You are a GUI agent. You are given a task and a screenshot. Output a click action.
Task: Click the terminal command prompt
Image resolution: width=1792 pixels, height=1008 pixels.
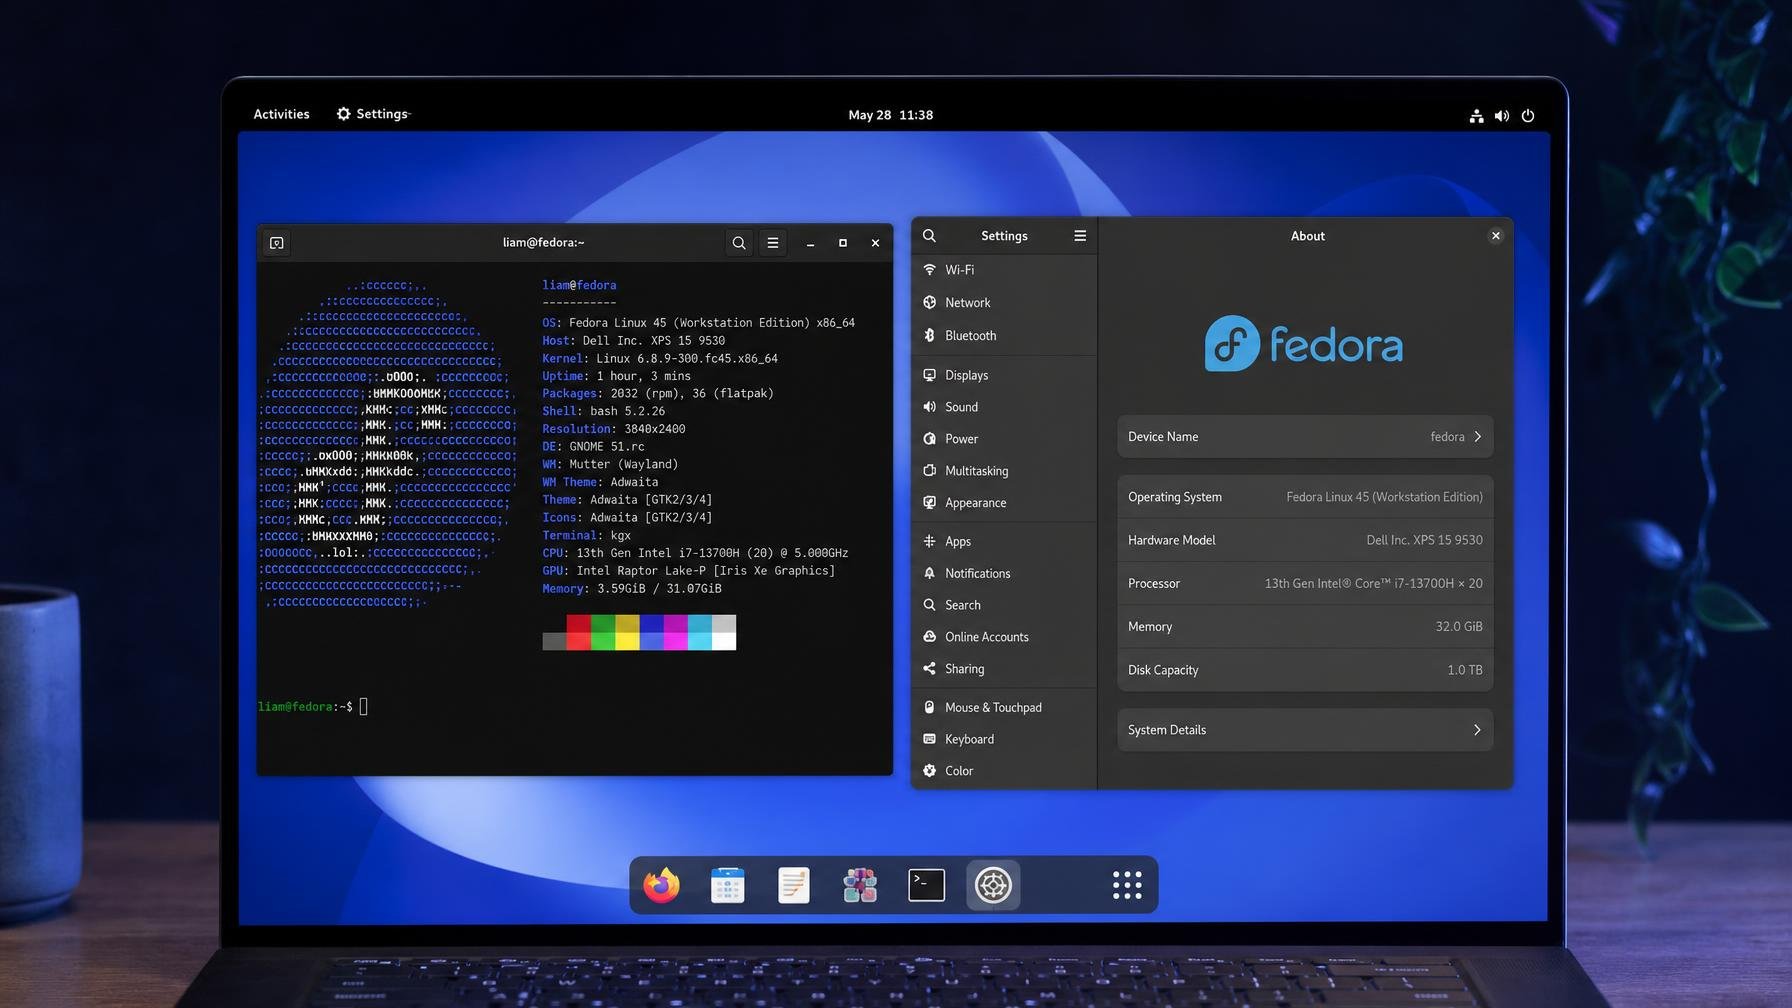tap(313, 707)
